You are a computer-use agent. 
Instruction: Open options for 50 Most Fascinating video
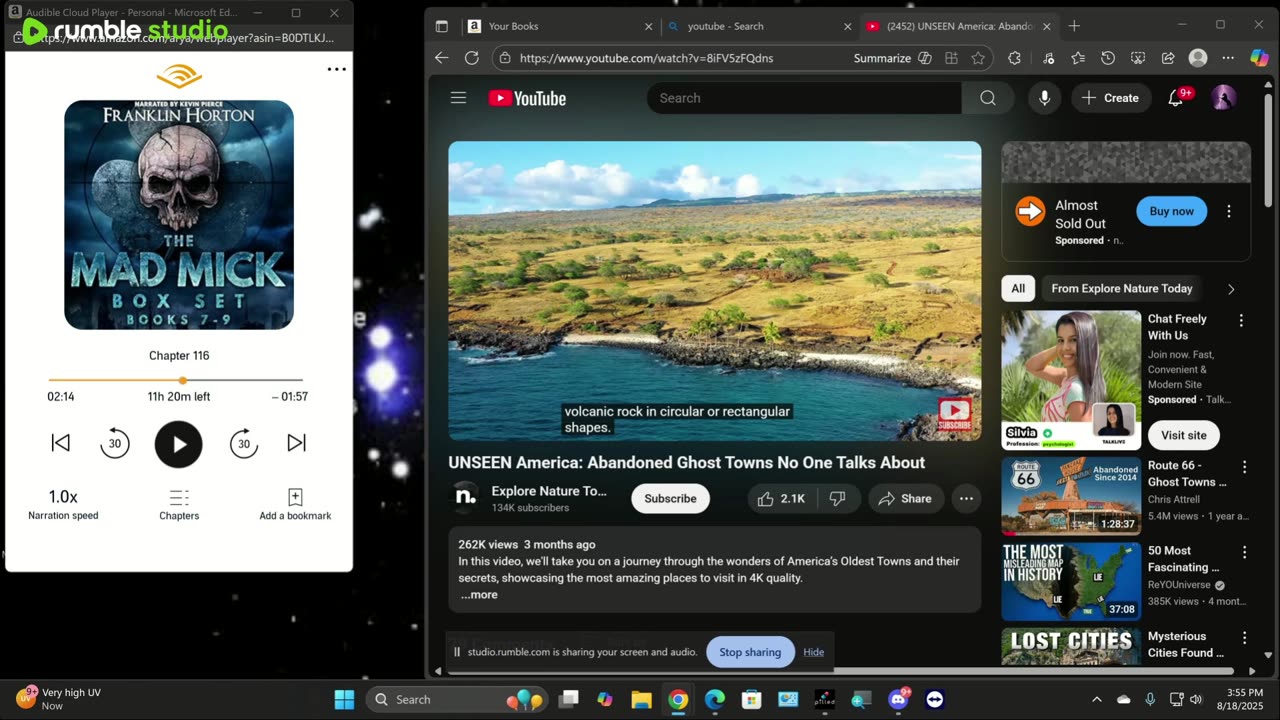[1244, 552]
